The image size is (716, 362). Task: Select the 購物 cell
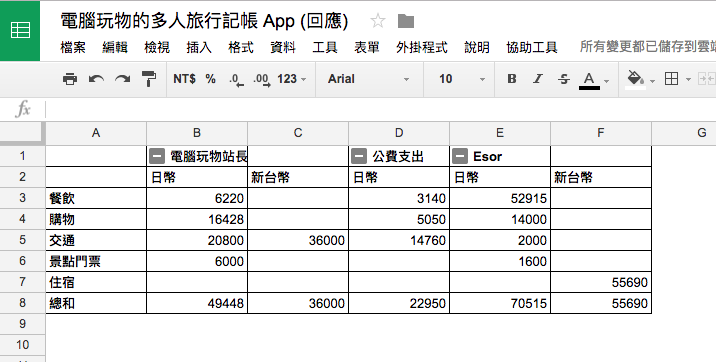pos(96,219)
